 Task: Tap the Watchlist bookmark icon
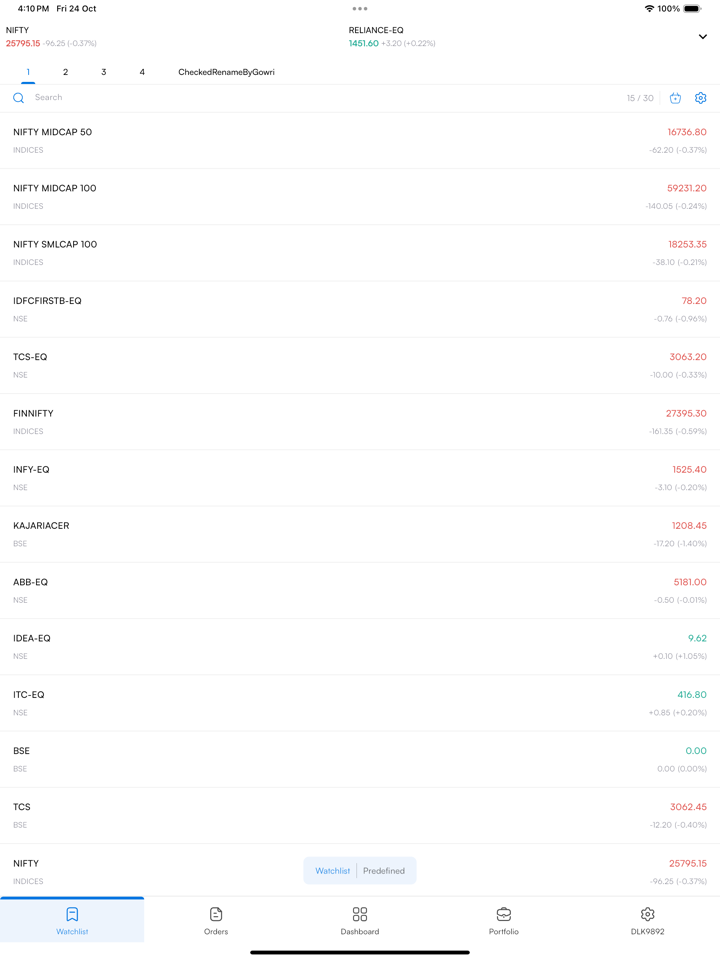click(x=72, y=915)
